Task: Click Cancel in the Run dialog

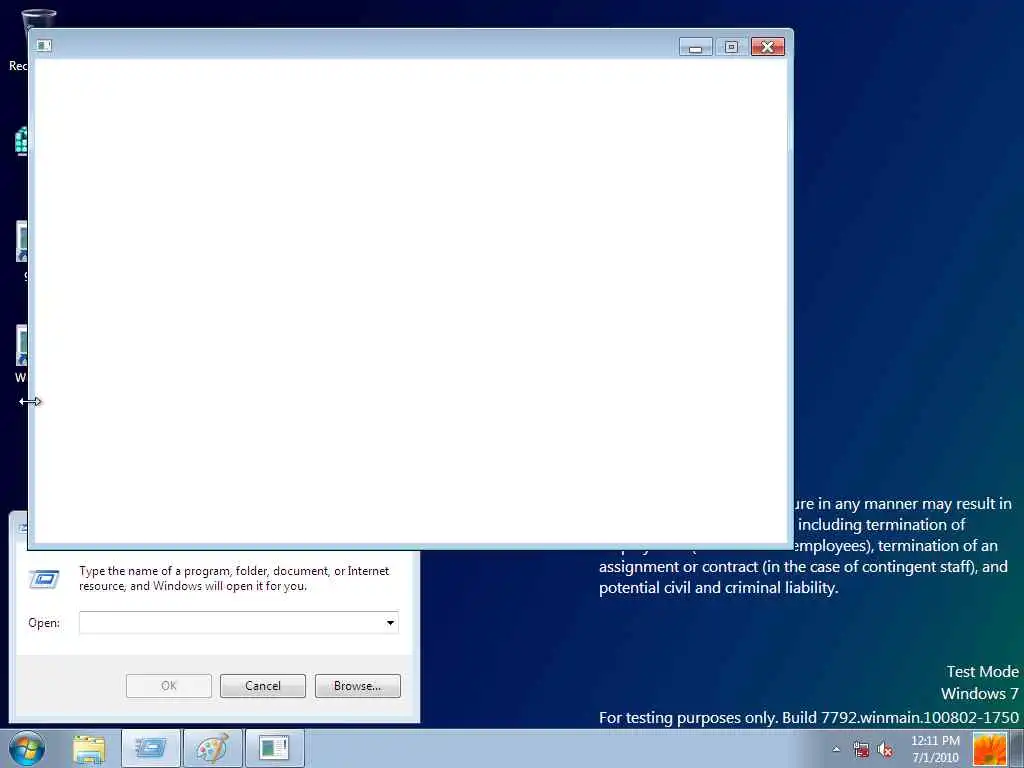Action: [263, 686]
